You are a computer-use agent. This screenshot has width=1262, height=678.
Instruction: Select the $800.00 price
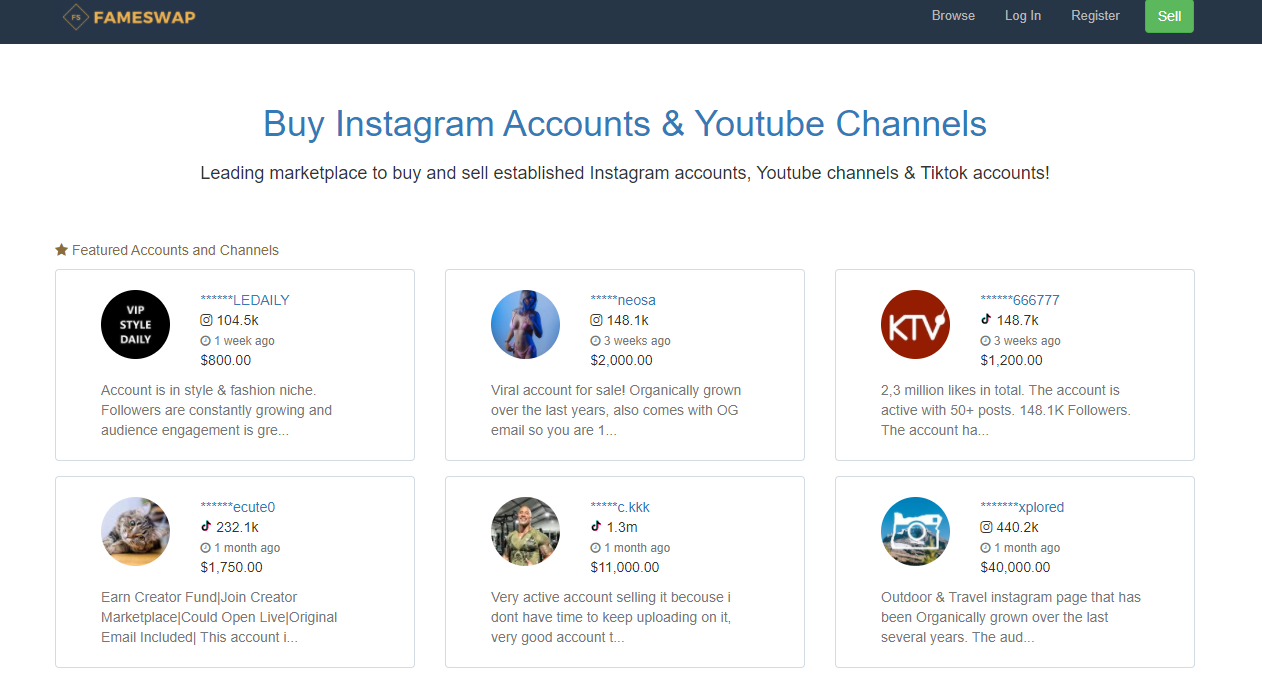click(x=226, y=360)
